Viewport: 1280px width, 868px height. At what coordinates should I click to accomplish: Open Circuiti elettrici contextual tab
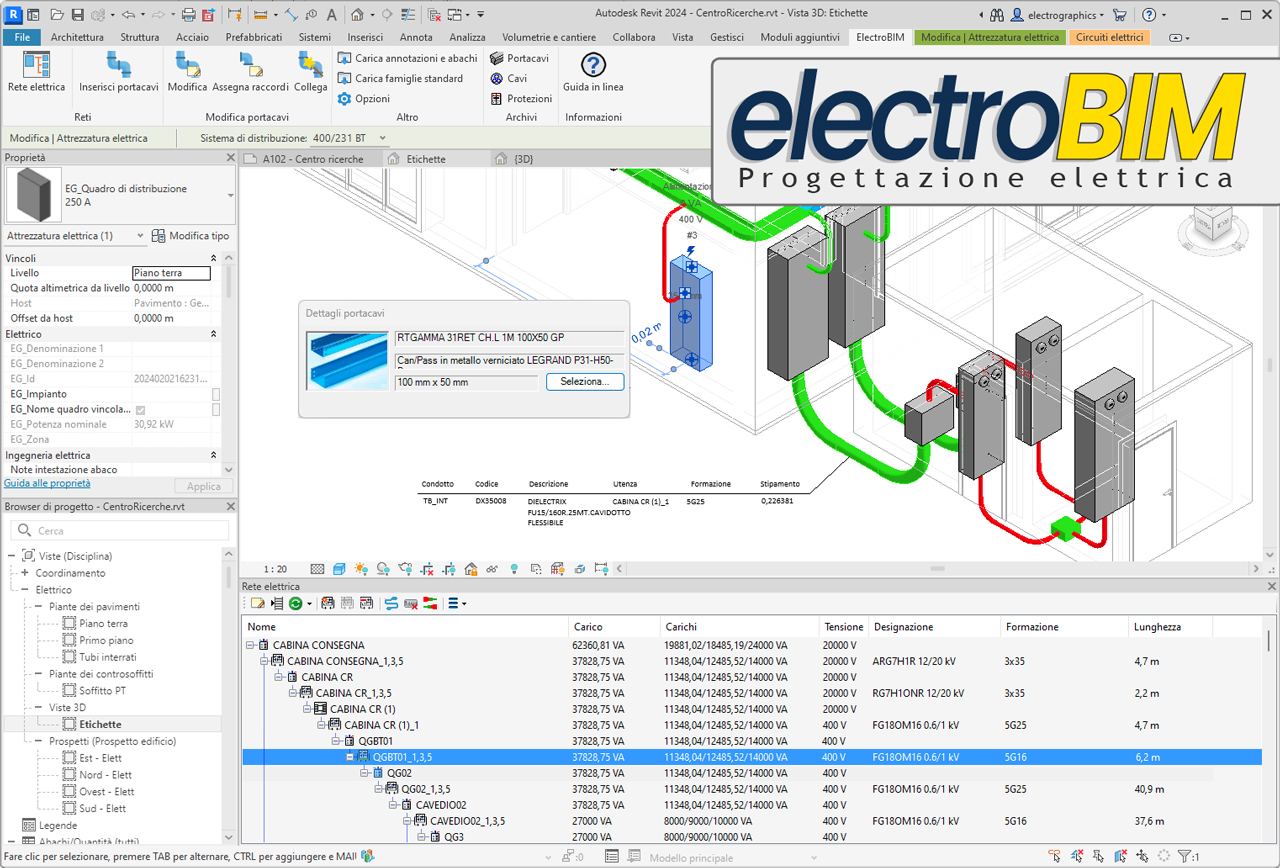pos(1109,37)
